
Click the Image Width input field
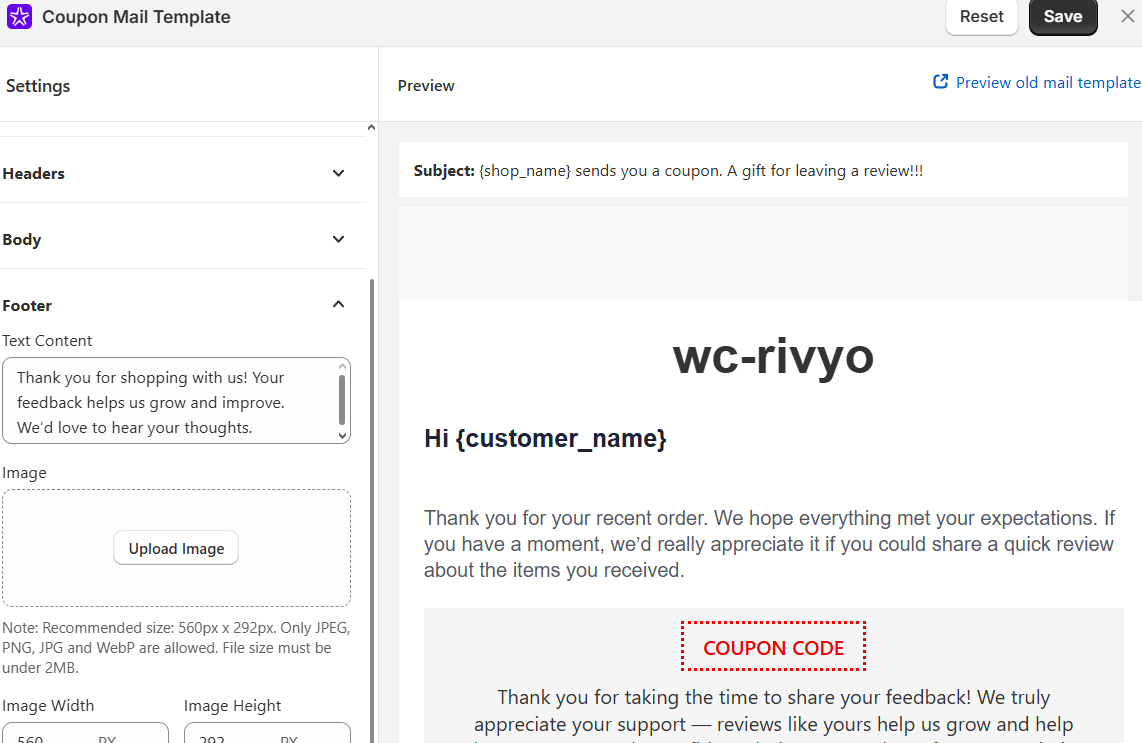[85, 733]
